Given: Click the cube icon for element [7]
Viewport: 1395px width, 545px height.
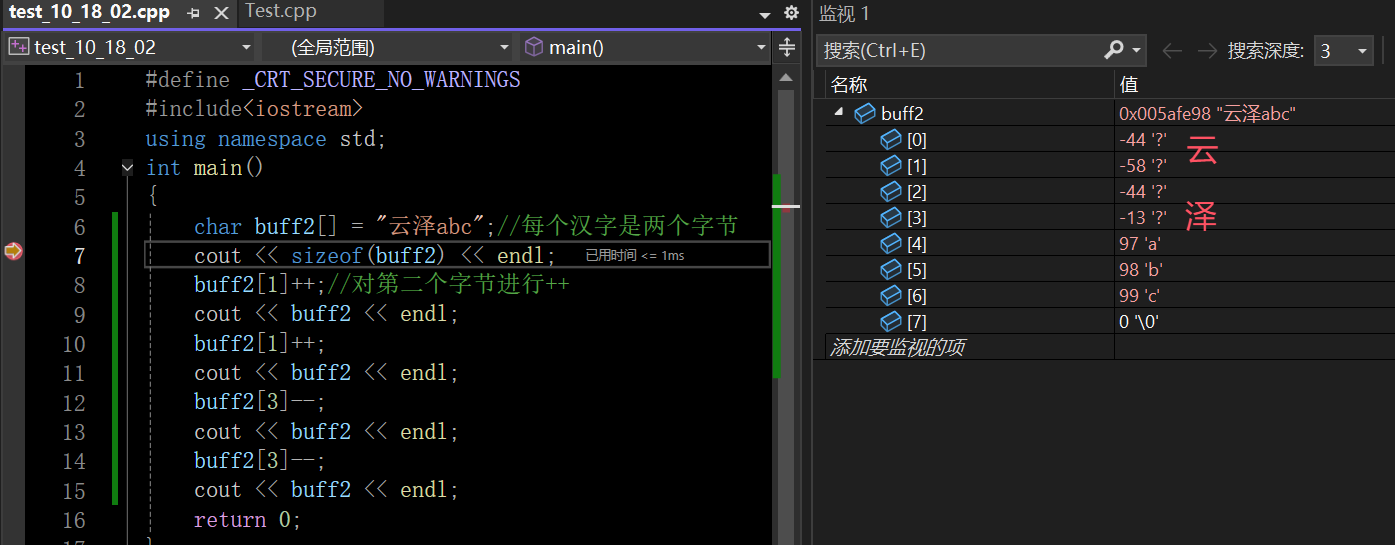Looking at the screenshot, I should coord(890,322).
